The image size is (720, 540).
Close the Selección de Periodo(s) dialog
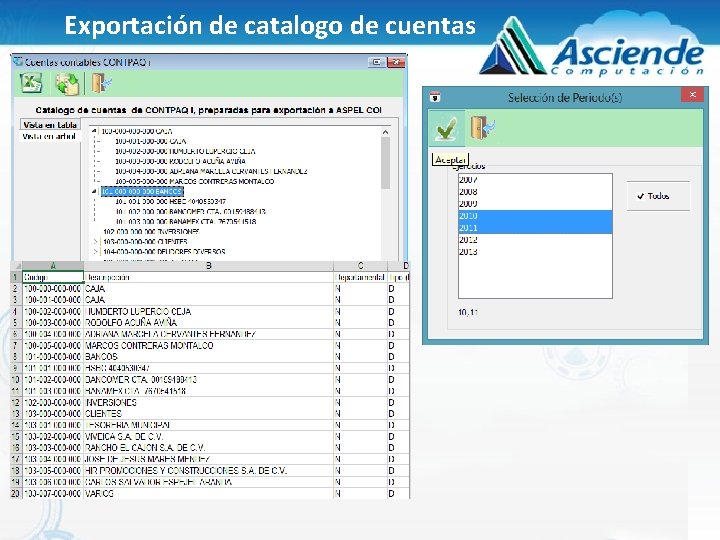692,95
